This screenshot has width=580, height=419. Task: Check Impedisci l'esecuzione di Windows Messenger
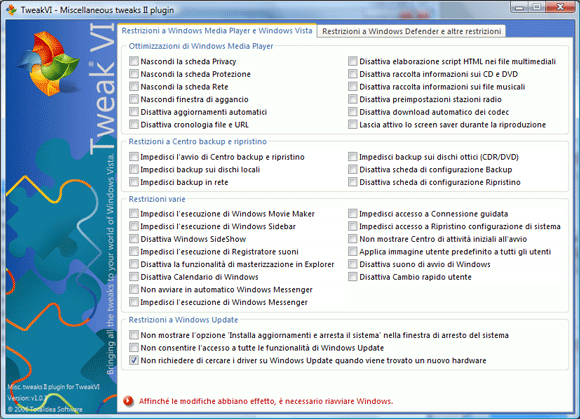(134, 302)
